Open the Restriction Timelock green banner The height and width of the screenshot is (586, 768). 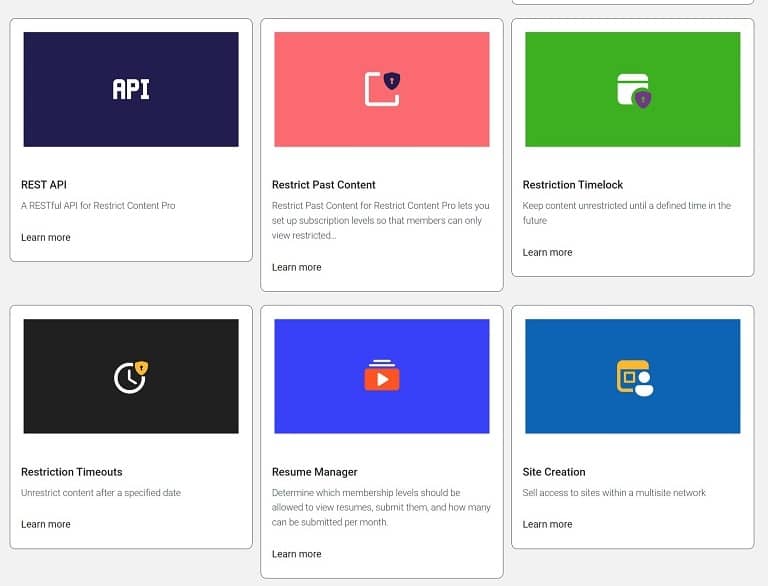[x=632, y=89]
